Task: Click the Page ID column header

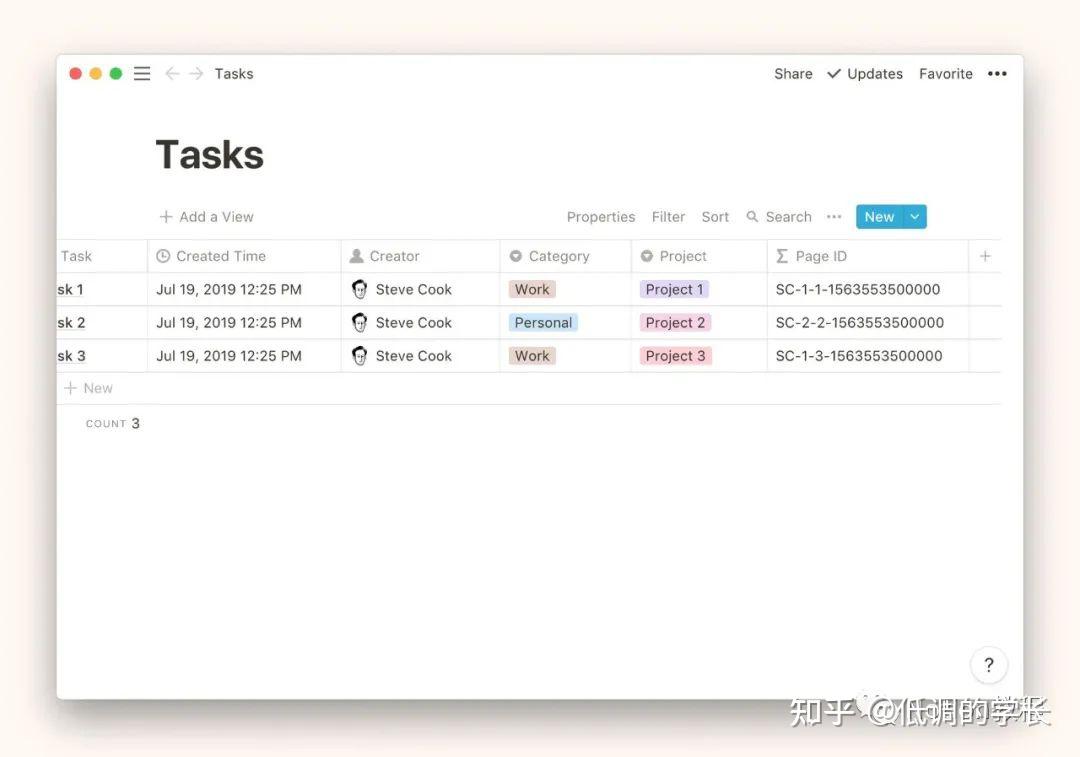Action: (867, 256)
